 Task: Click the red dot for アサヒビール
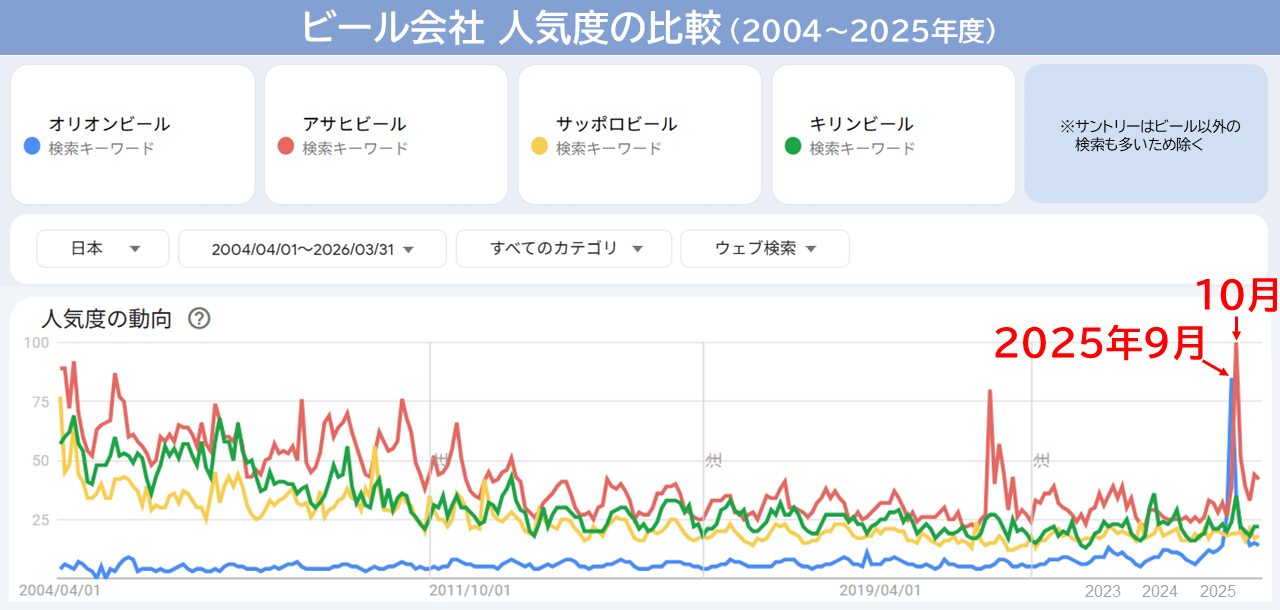285,147
